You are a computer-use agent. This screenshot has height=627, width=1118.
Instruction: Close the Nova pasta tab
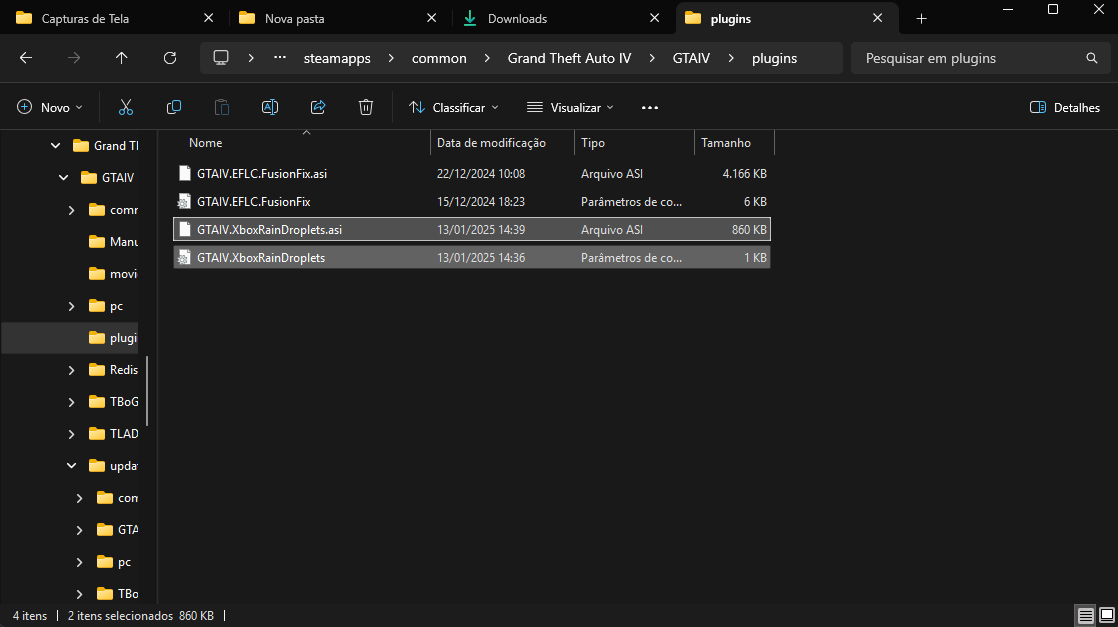click(431, 18)
